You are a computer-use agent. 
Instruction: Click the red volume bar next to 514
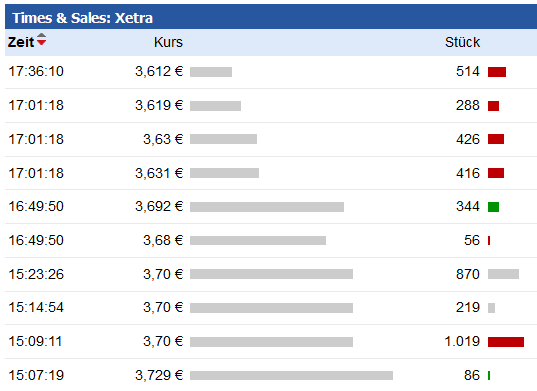click(x=497, y=72)
